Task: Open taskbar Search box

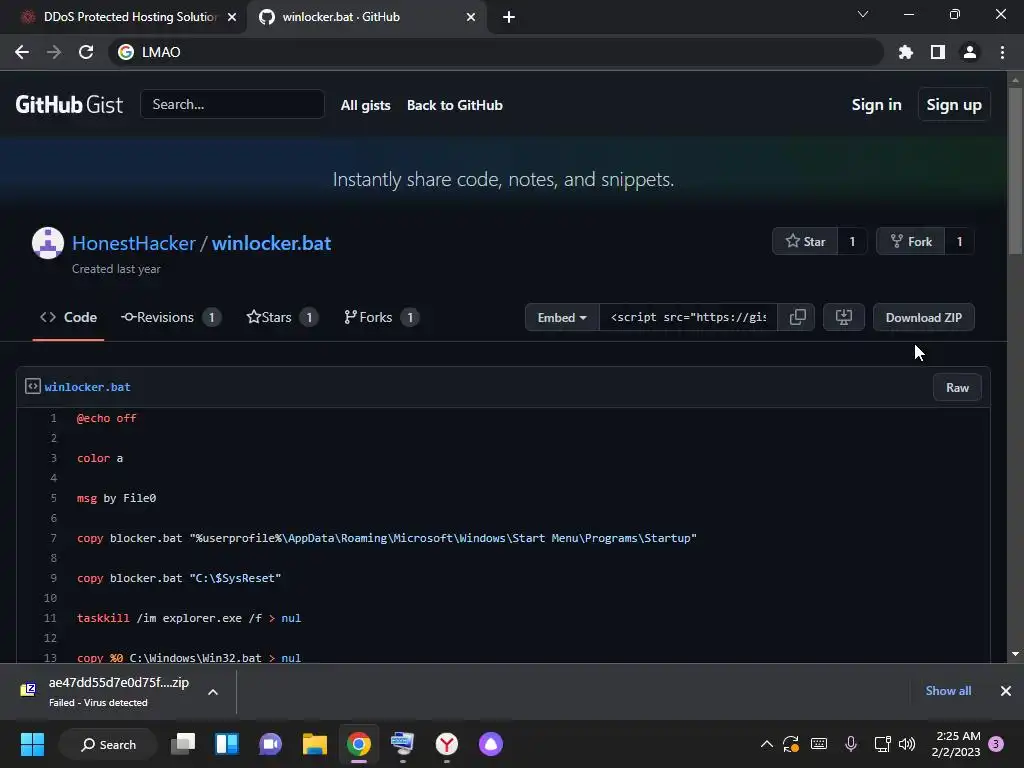Action: point(108,744)
